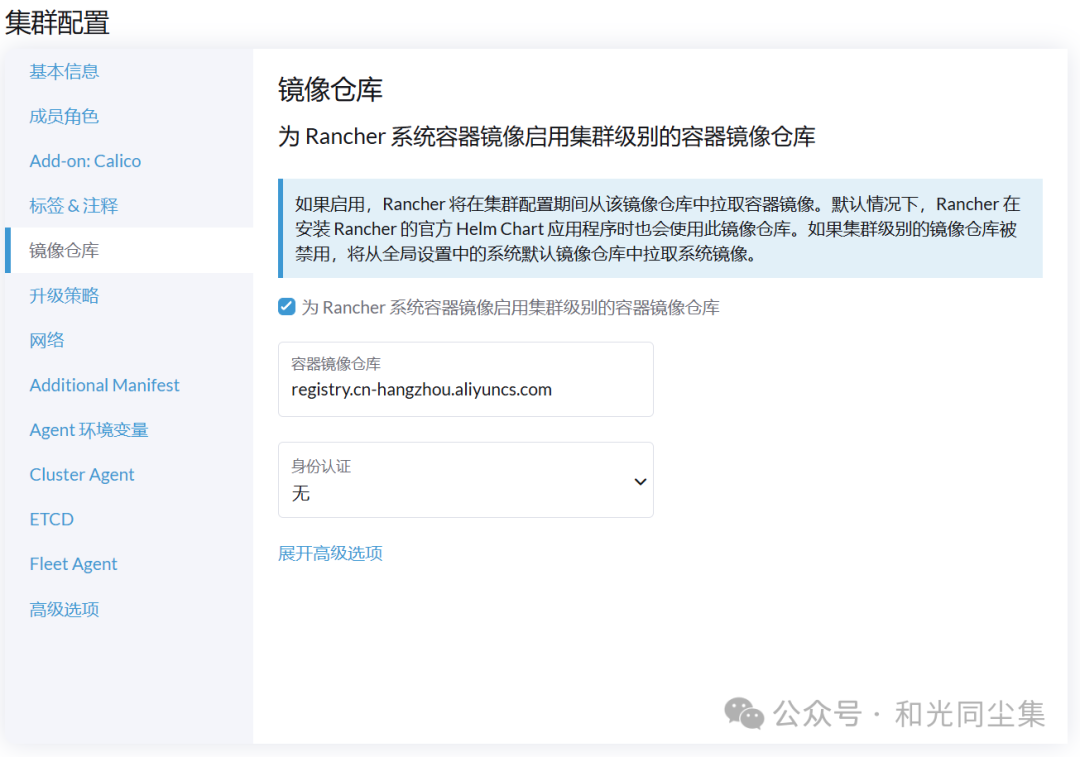Click the 镜像仓库 page heading
1080x757 pixels.
330,90
